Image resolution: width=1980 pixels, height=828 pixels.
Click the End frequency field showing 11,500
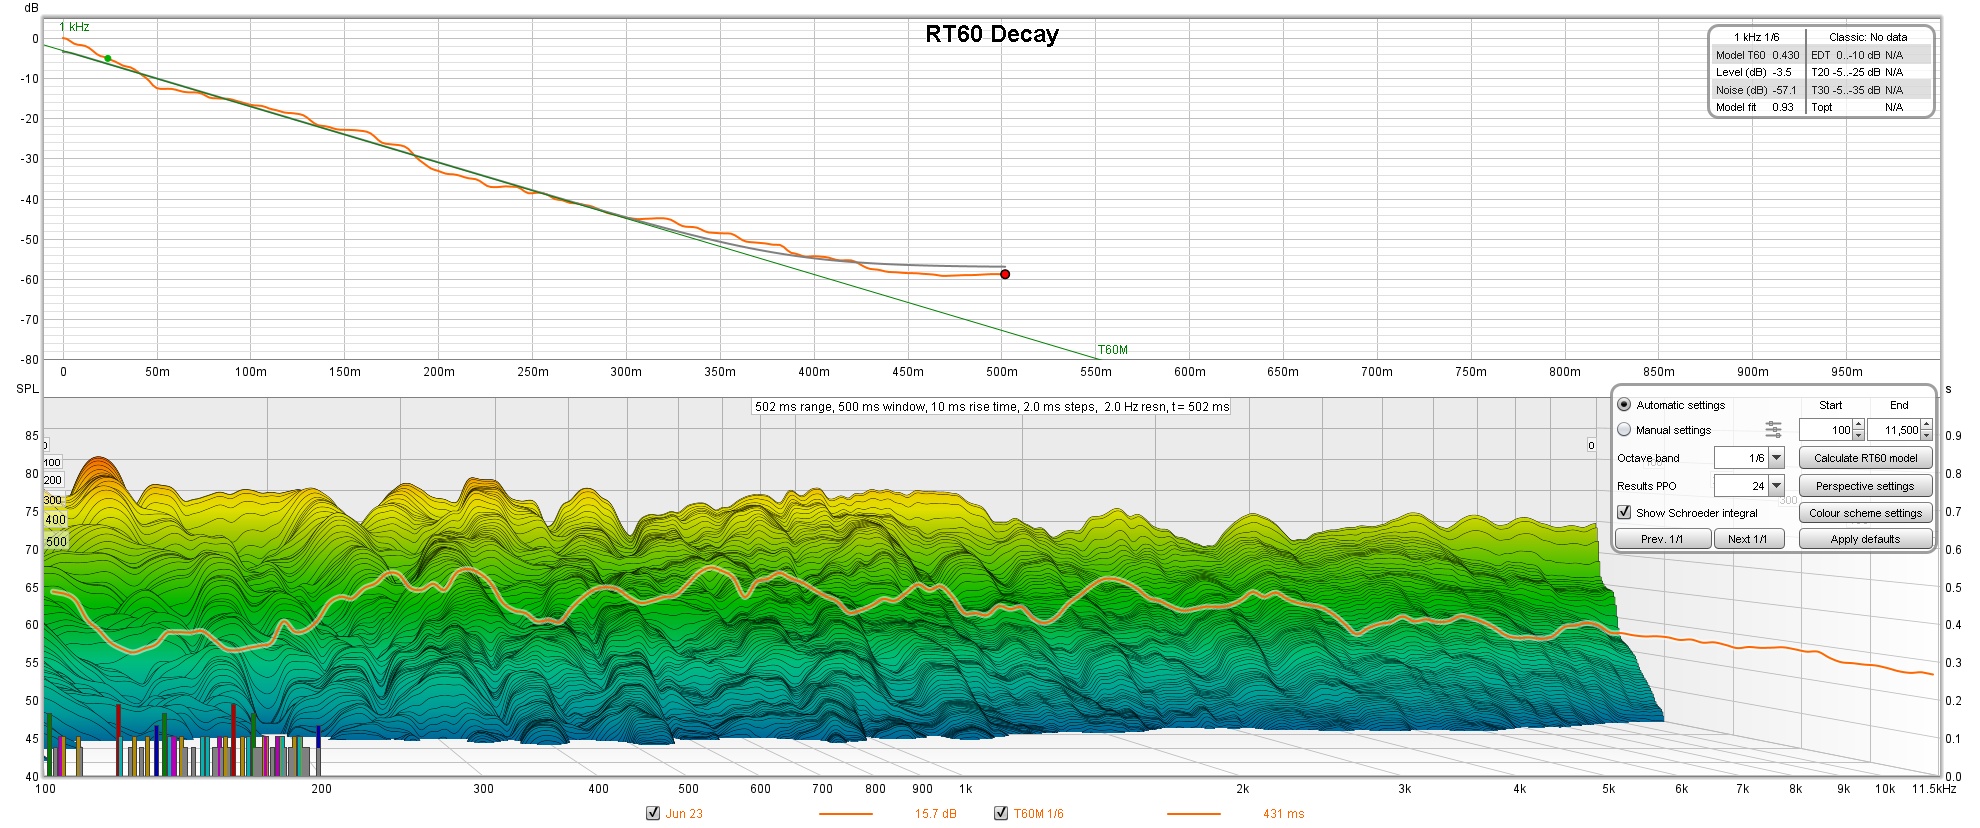1894,430
